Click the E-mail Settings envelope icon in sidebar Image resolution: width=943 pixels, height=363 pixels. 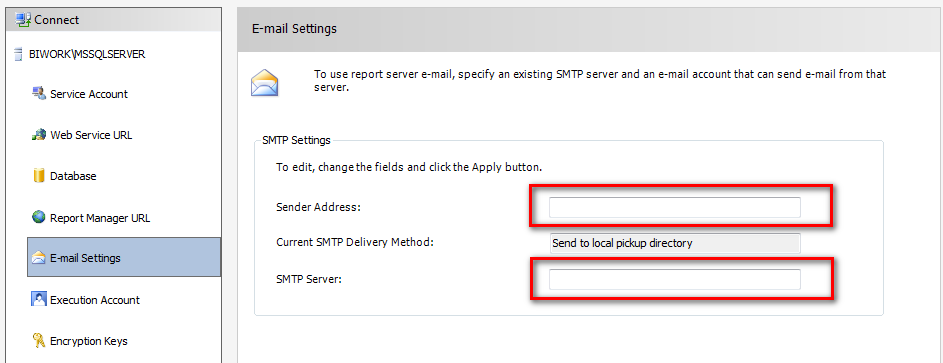39,258
